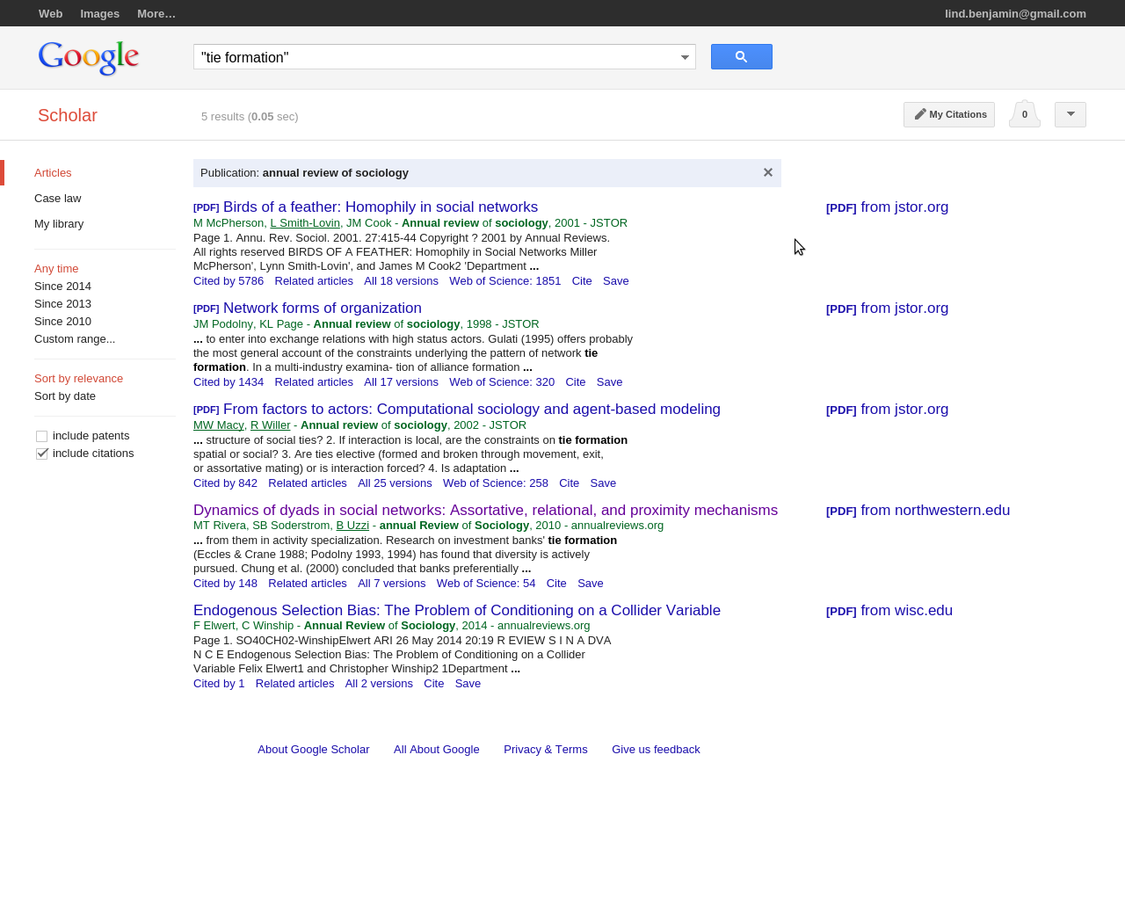Open Network forms of organization article
Viewport: 1125px width, 900px height.
(x=322, y=308)
